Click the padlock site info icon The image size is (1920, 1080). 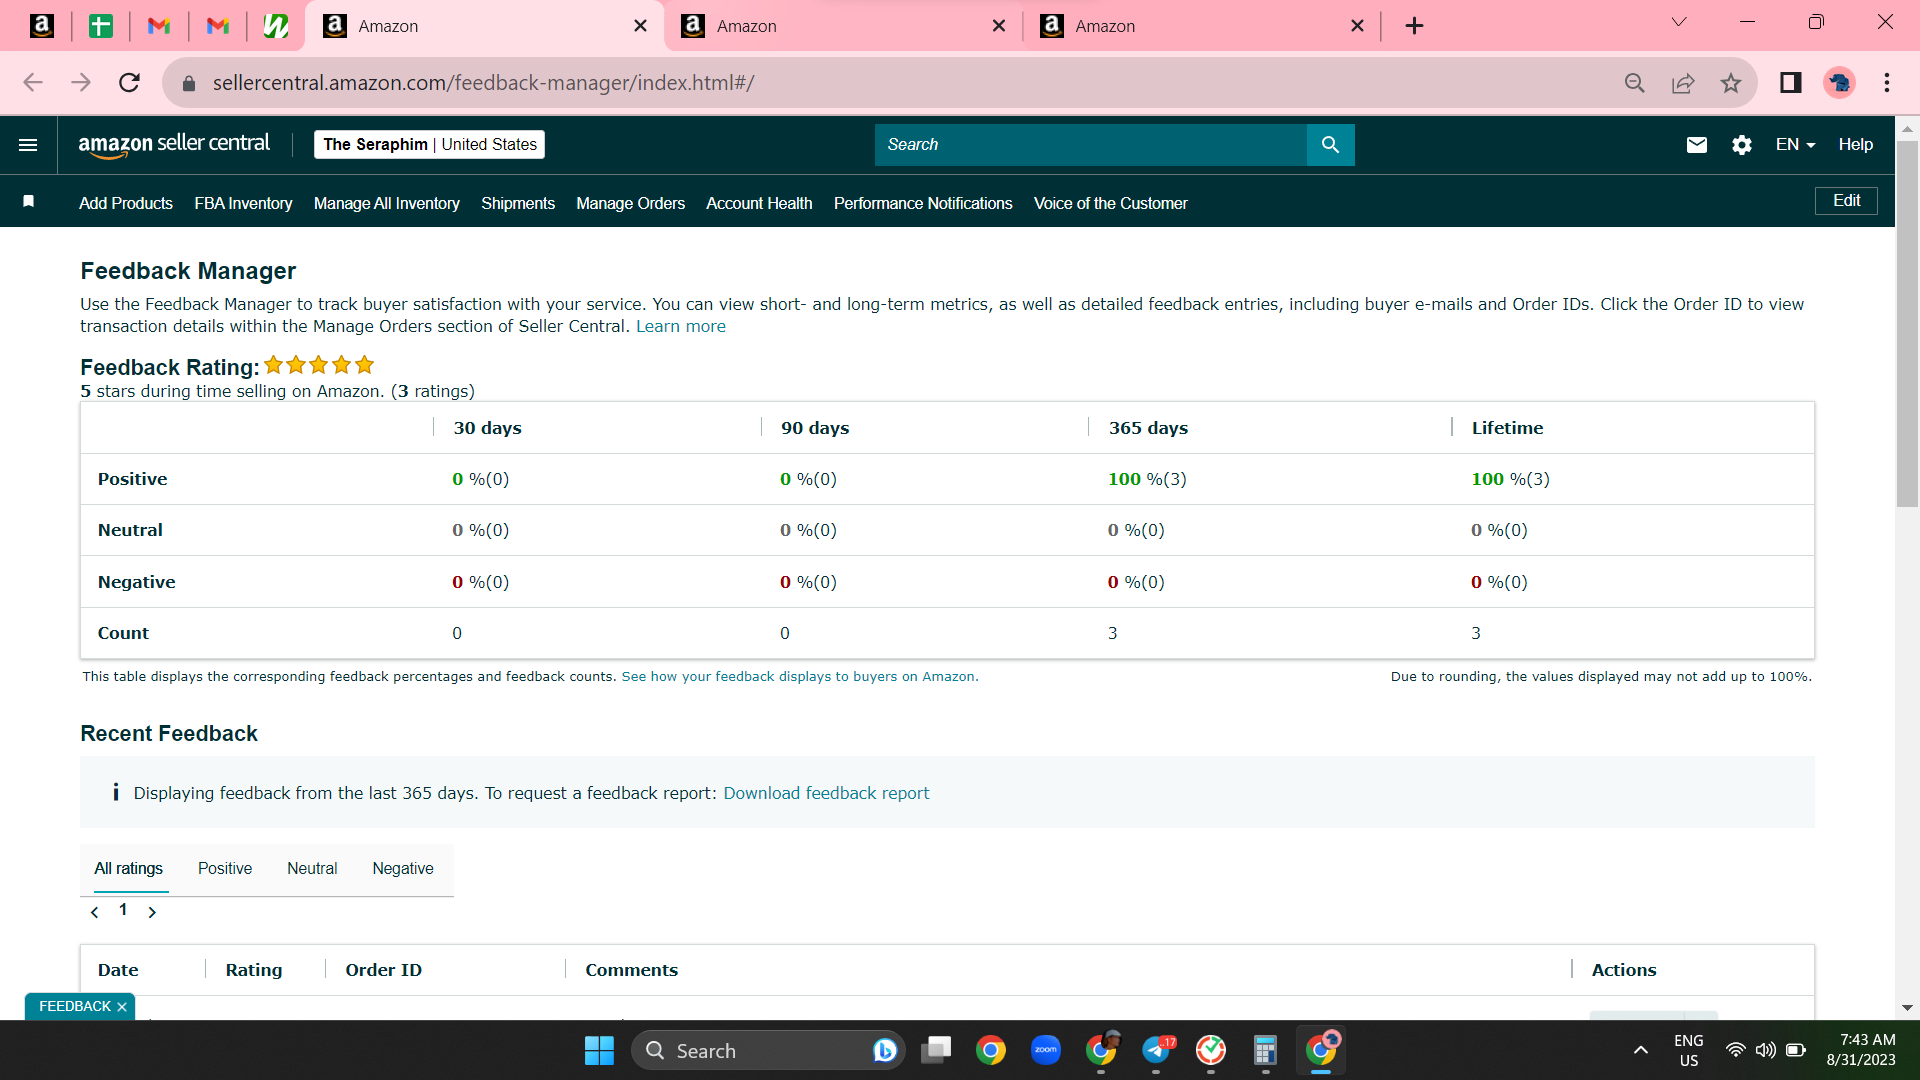[189, 83]
